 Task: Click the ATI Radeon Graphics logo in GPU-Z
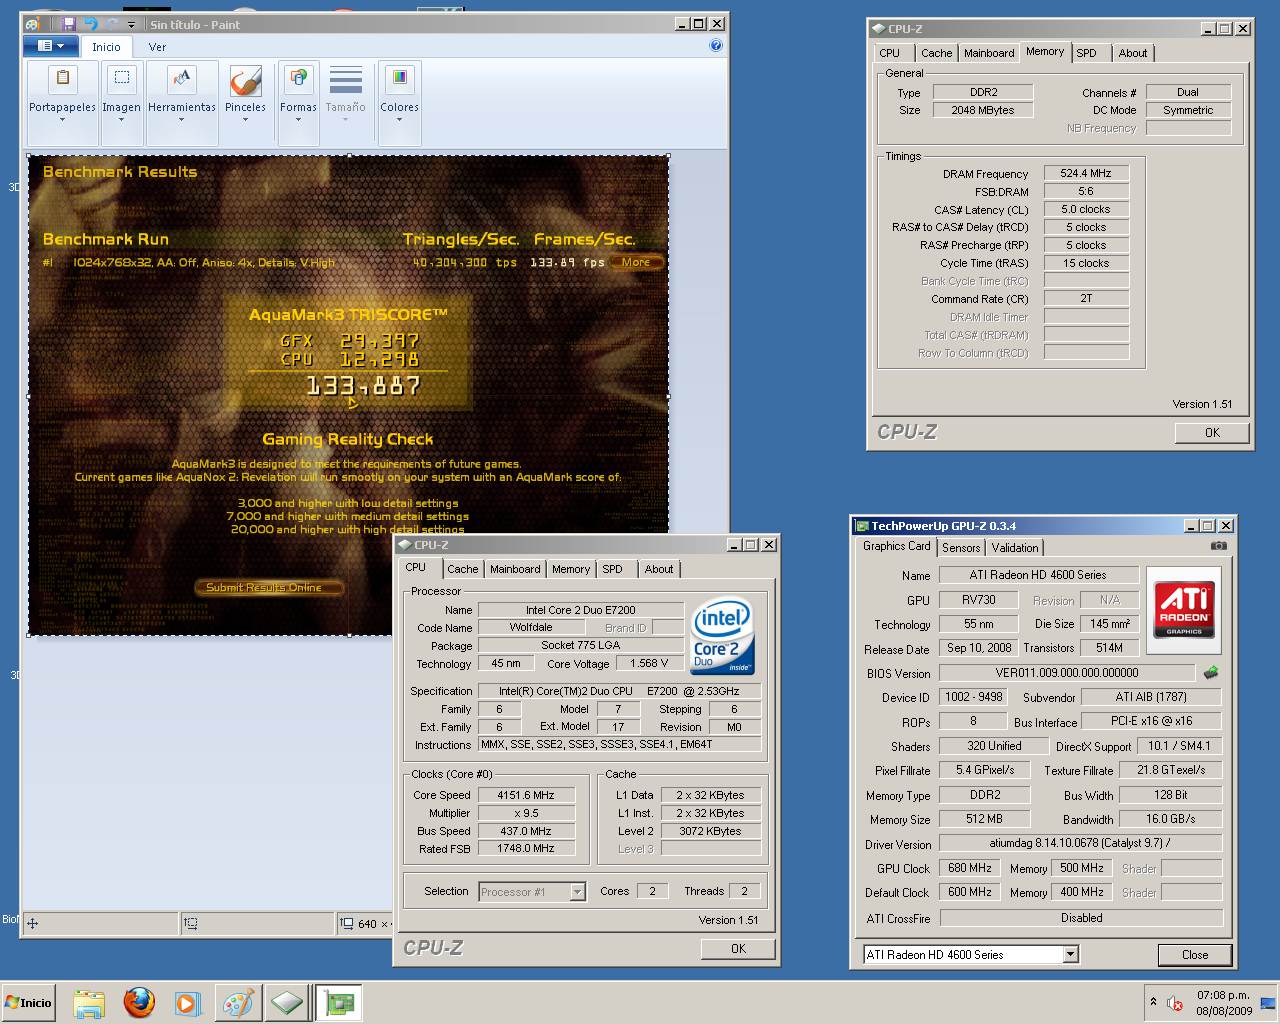pyautogui.click(x=1184, y=609)
